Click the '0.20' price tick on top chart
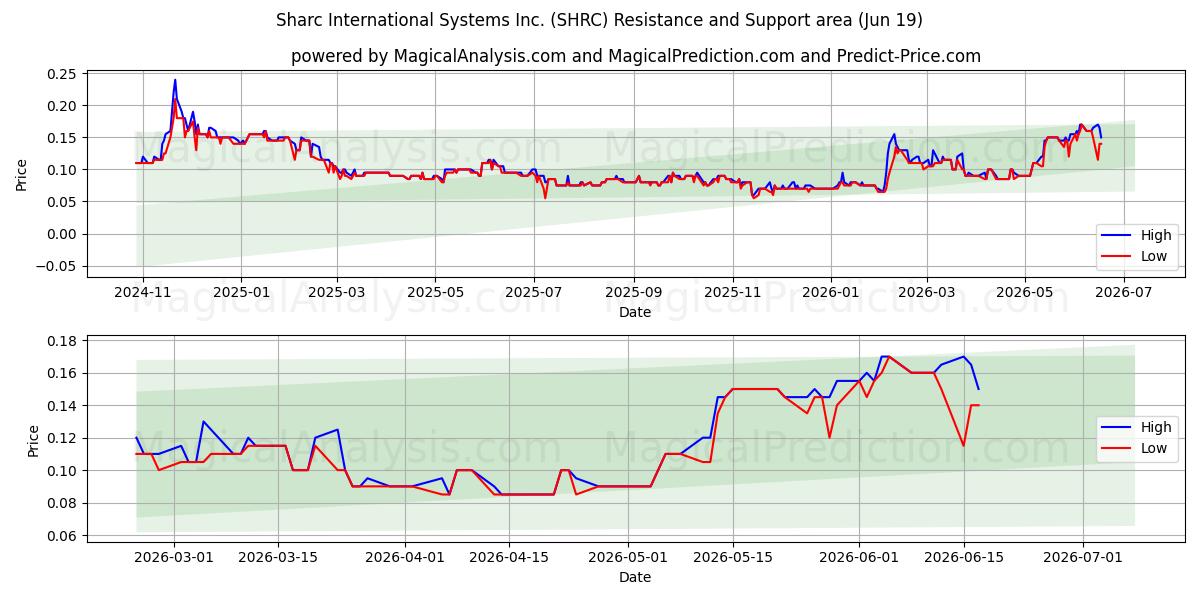The width and height of the screenshot is (1200, 600). point(62,106)
